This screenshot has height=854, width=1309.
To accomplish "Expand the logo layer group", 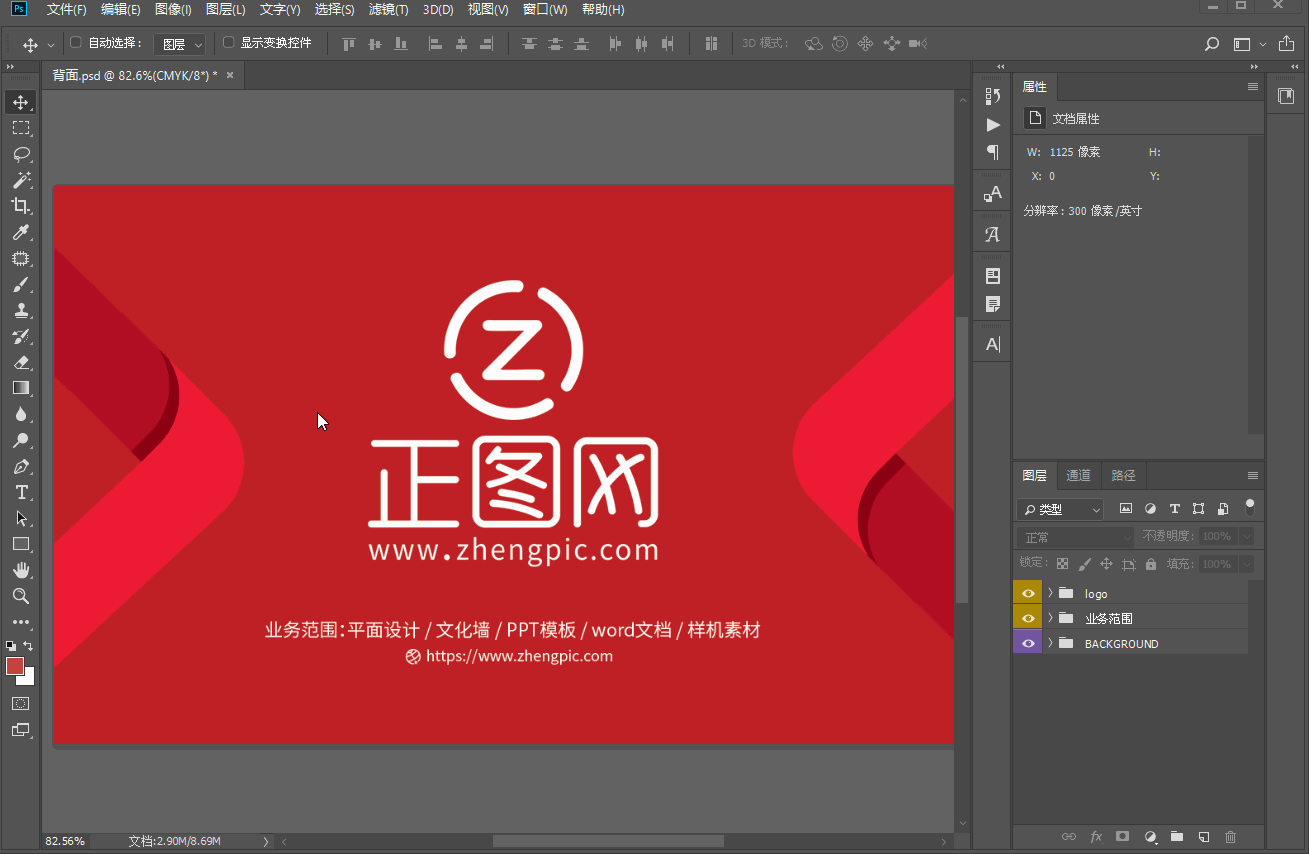I will [x=1050, y=593].
